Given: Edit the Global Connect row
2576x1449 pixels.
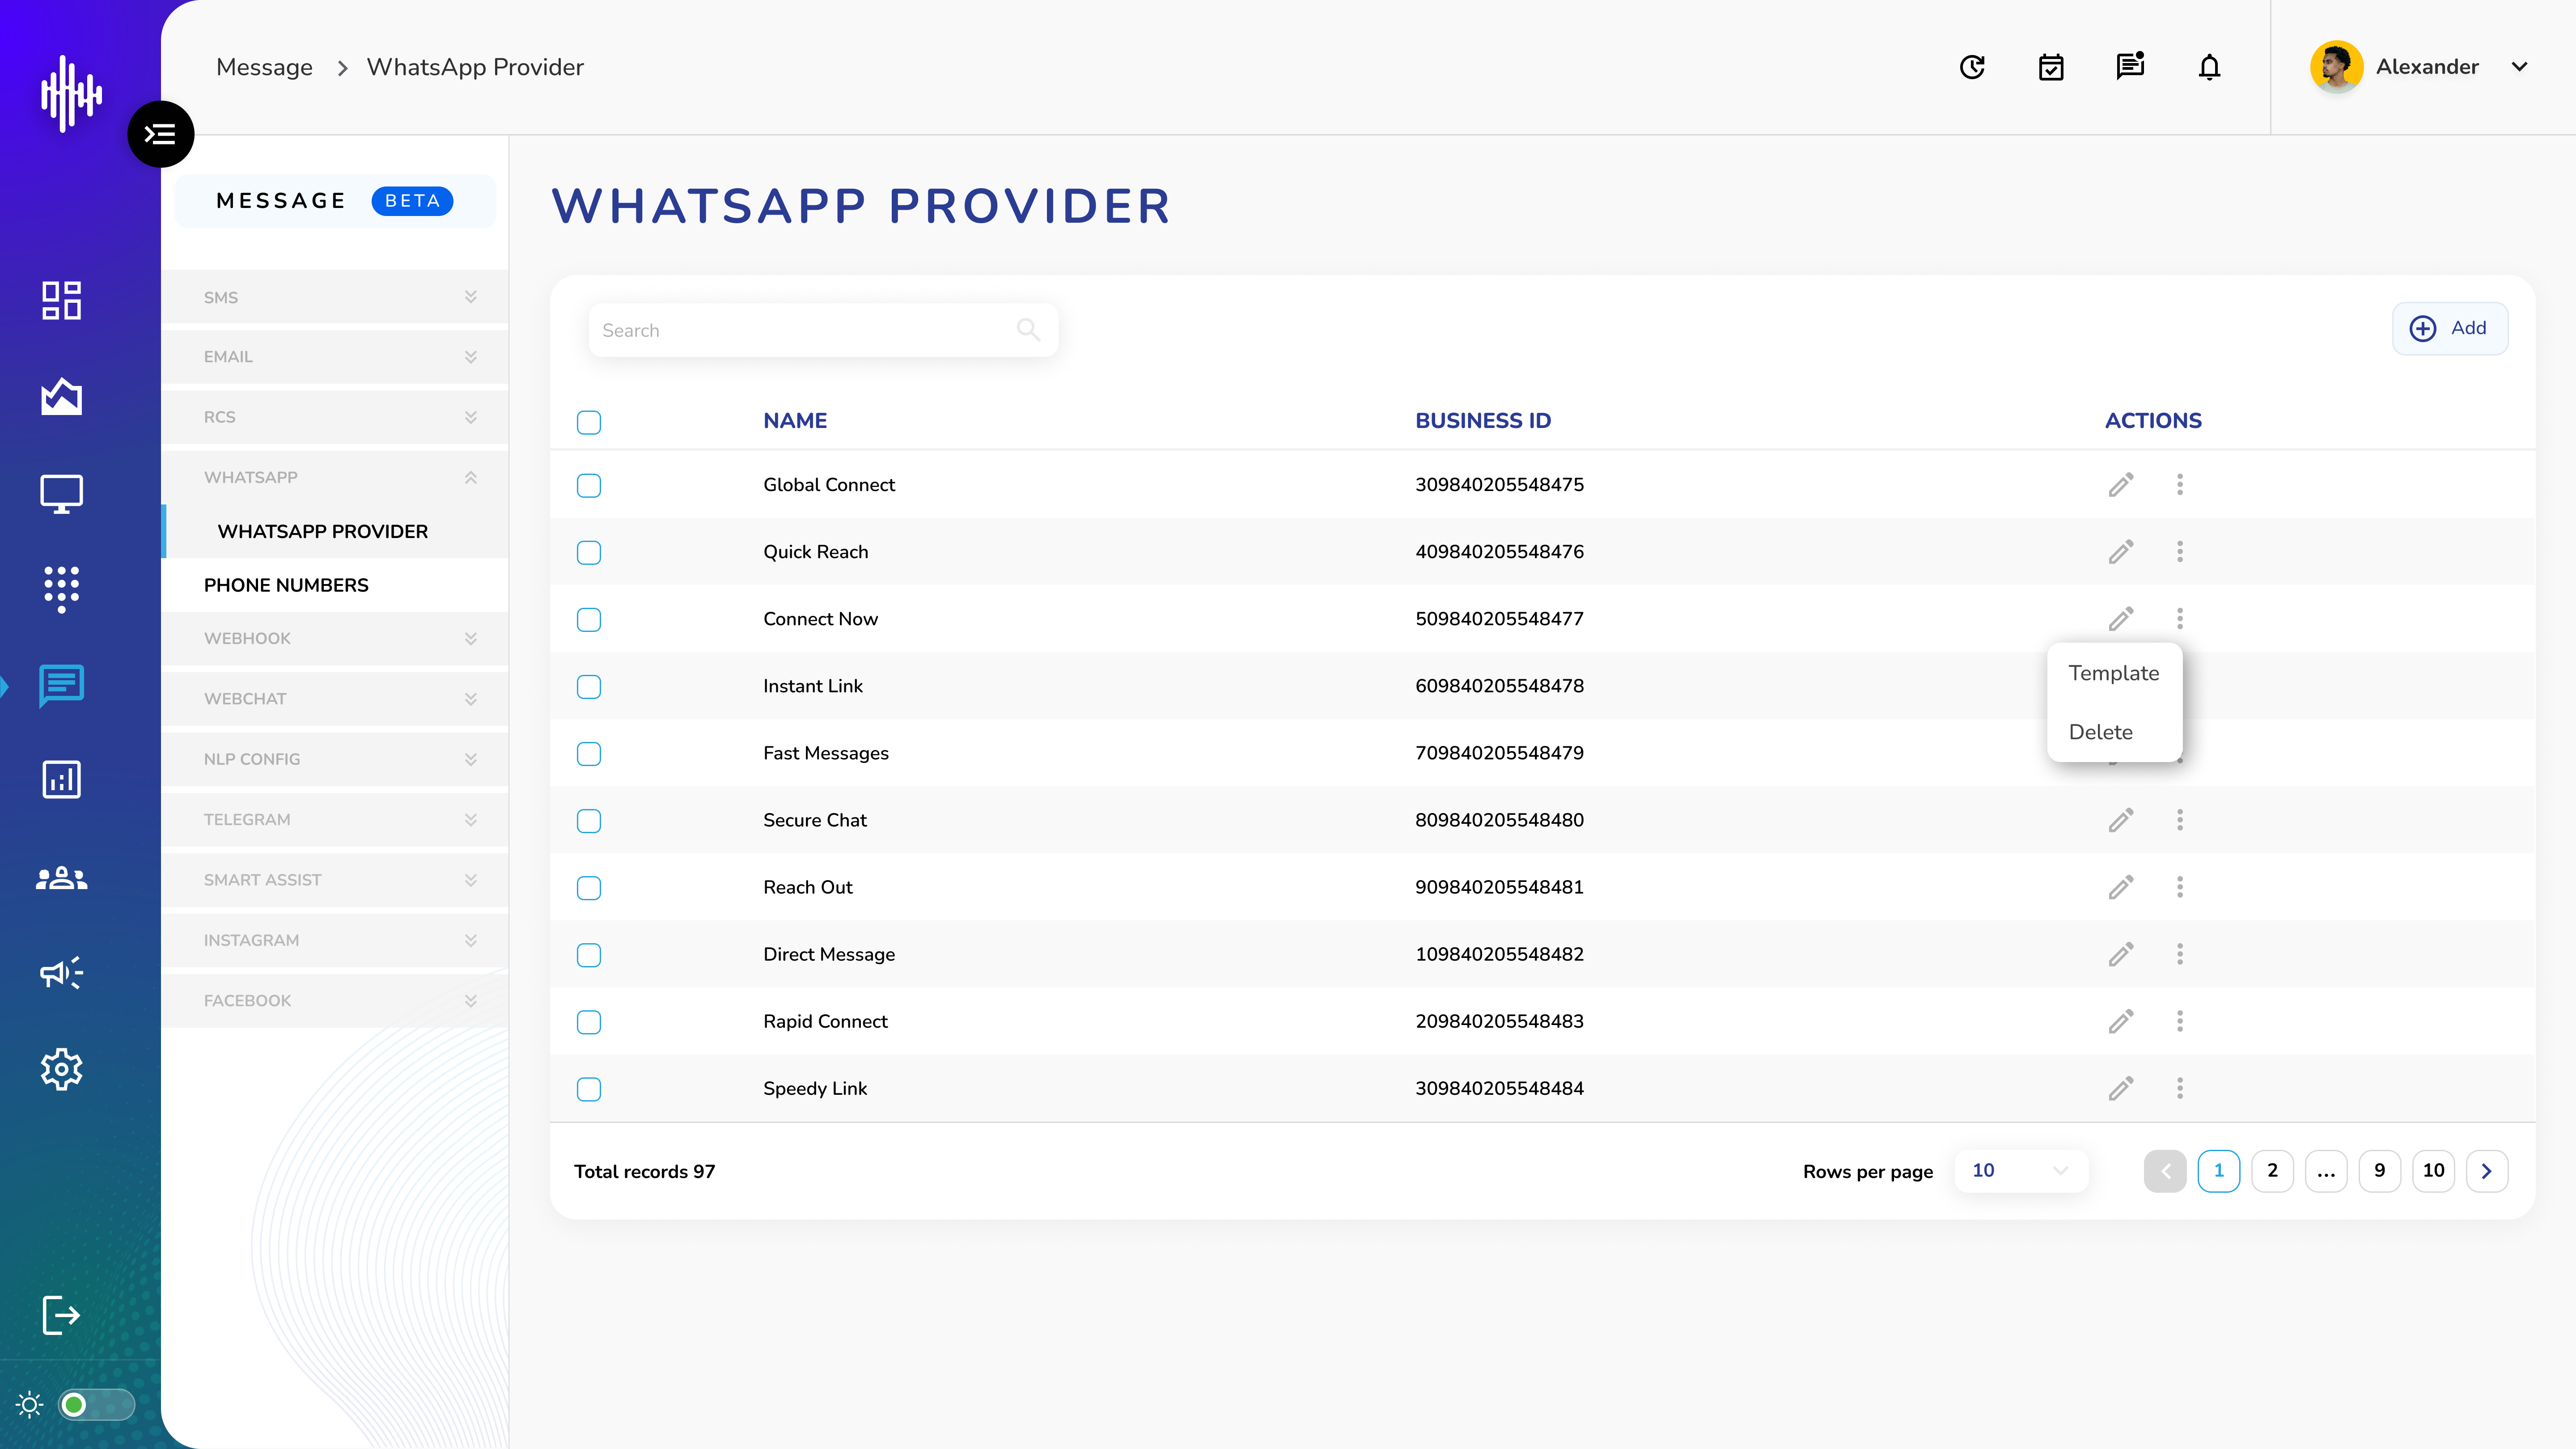Looking at the screenshot, I should coord(2121,485).
